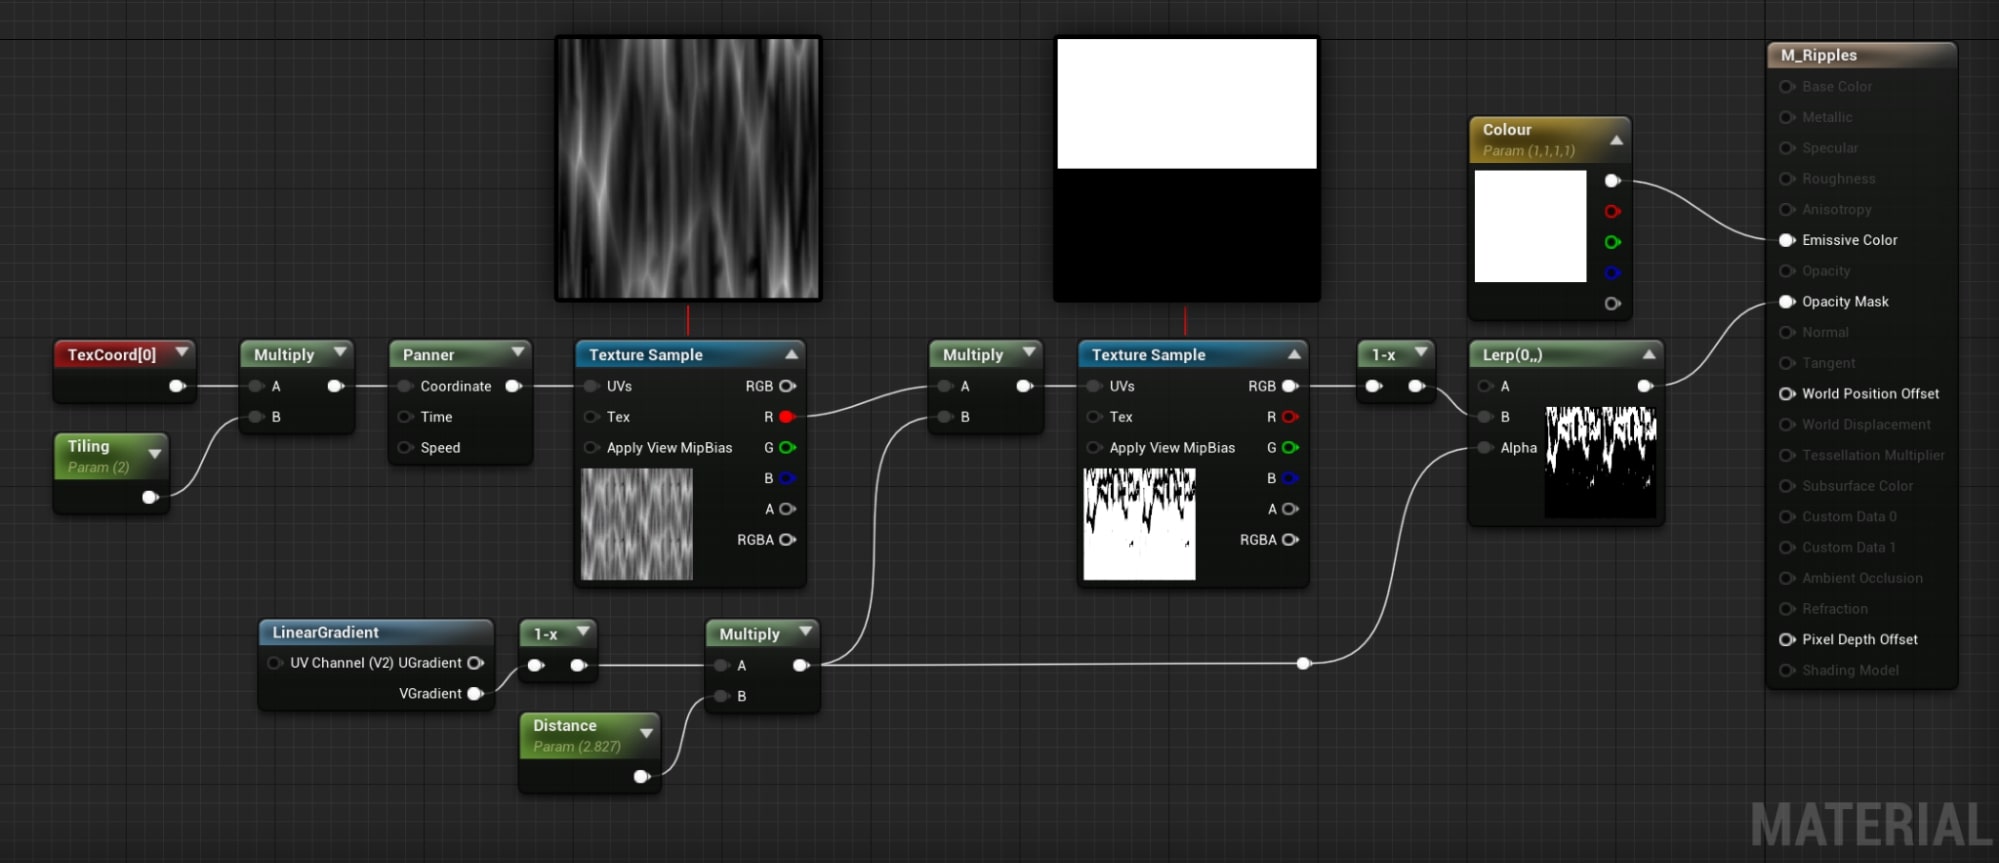Collapse the Colour parameter node arrow

1616,140
